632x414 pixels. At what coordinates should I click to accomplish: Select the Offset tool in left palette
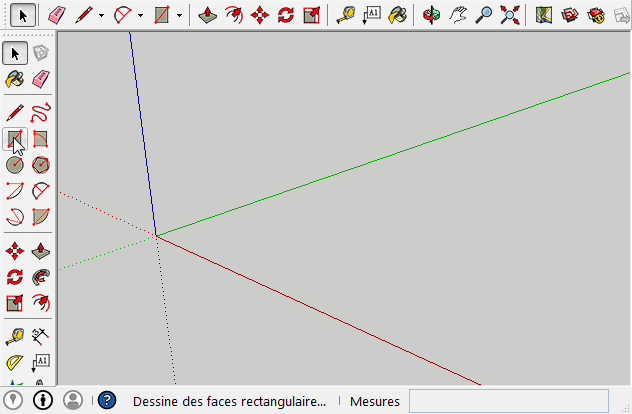tap(41, 303)
